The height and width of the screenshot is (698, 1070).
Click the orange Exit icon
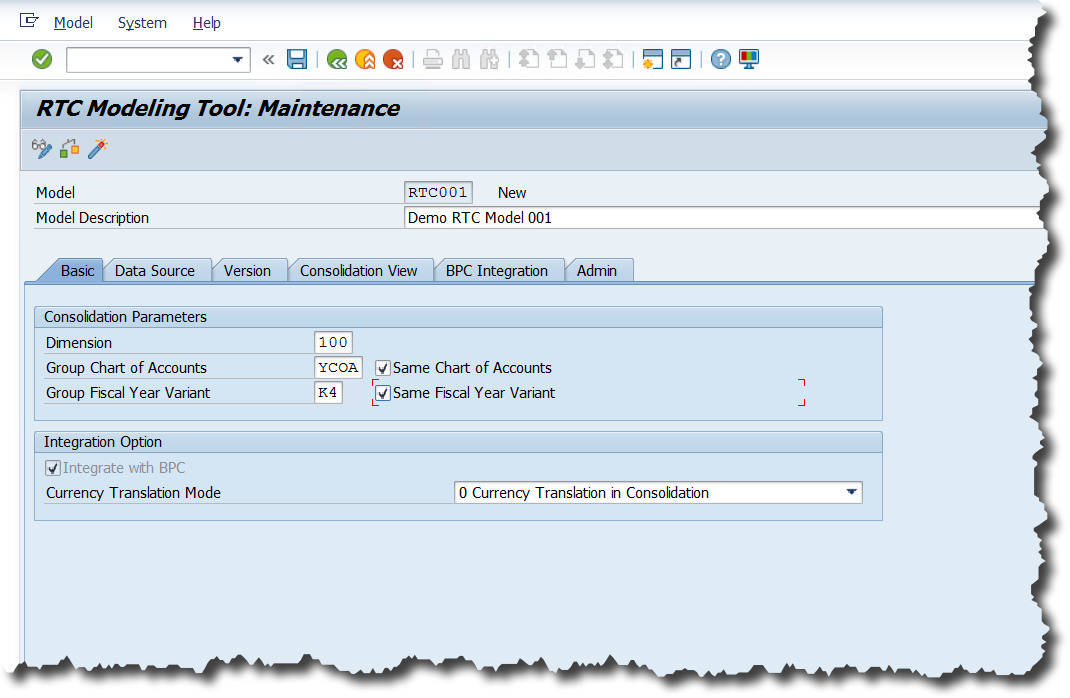point(365,60)
